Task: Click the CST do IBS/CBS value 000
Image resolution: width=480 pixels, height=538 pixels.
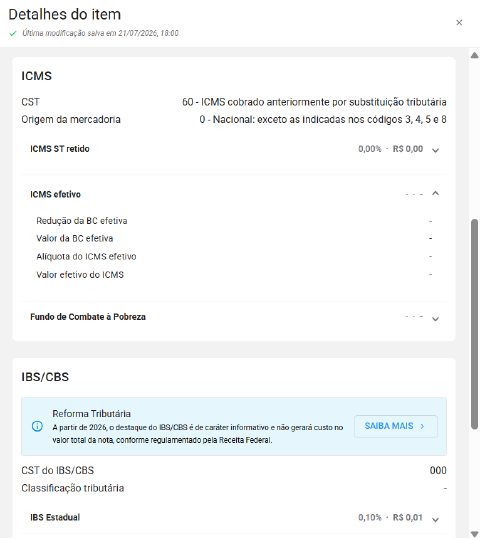Action: 438,470
